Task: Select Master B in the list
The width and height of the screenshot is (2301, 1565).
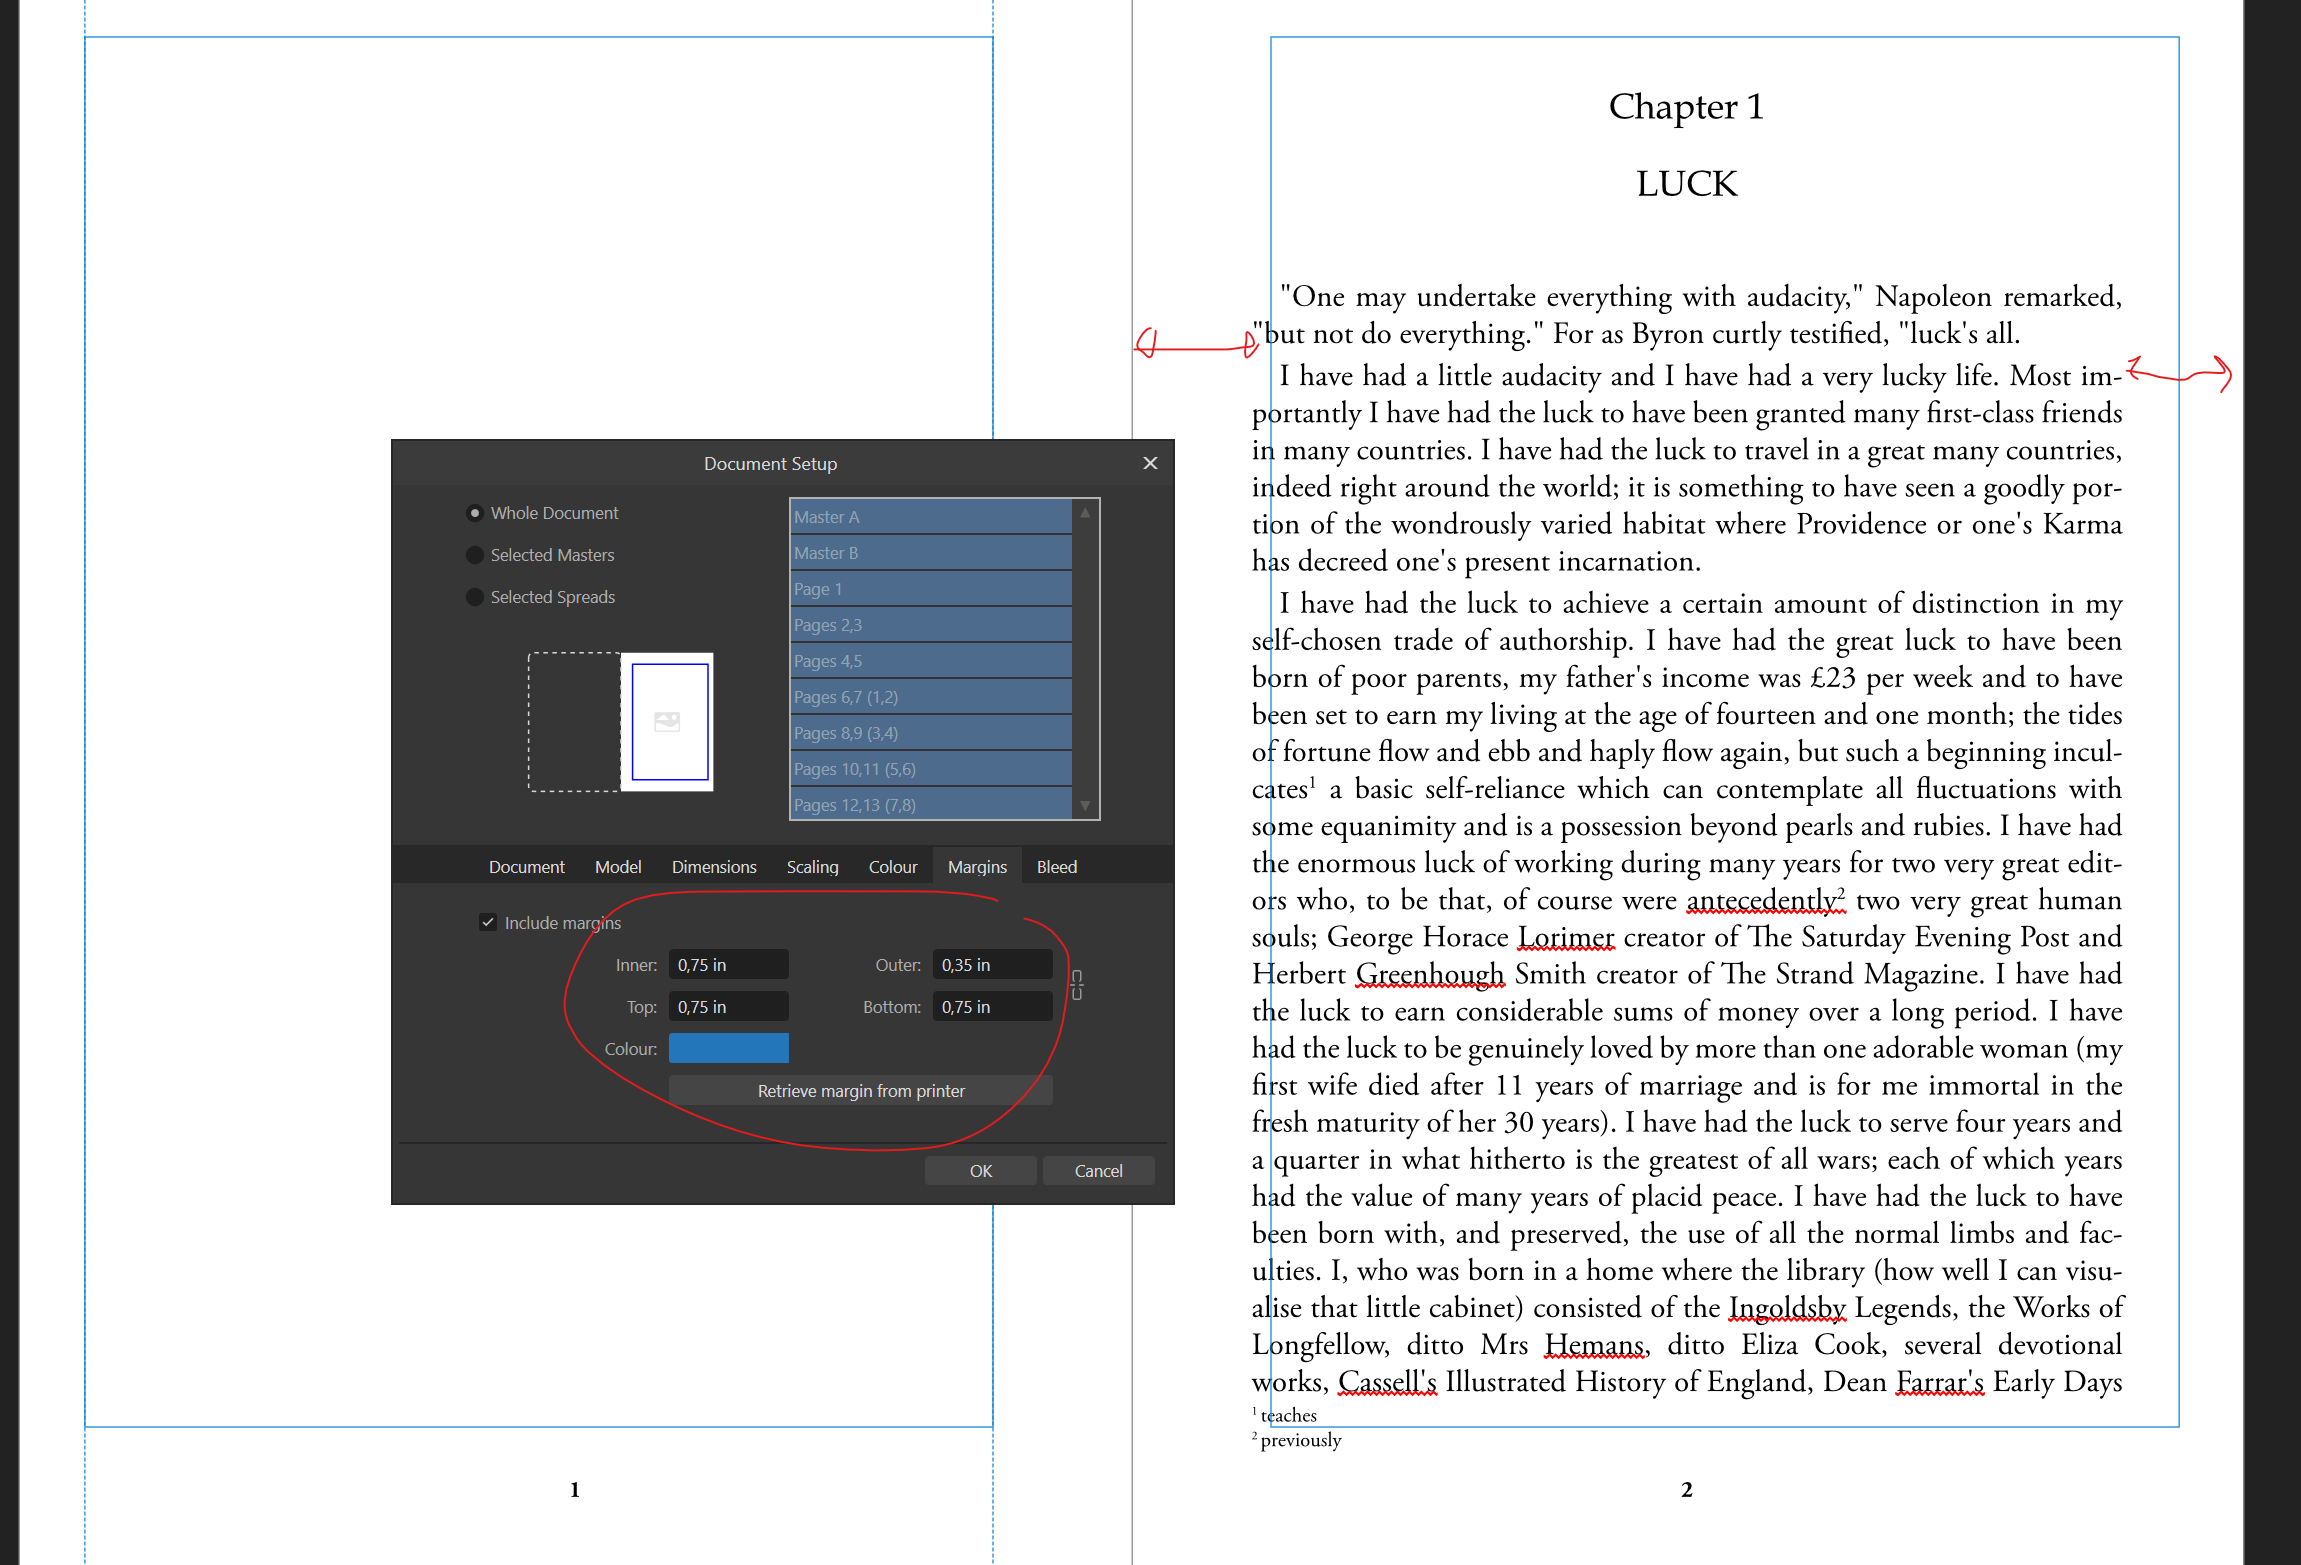Action: point(931,553)
